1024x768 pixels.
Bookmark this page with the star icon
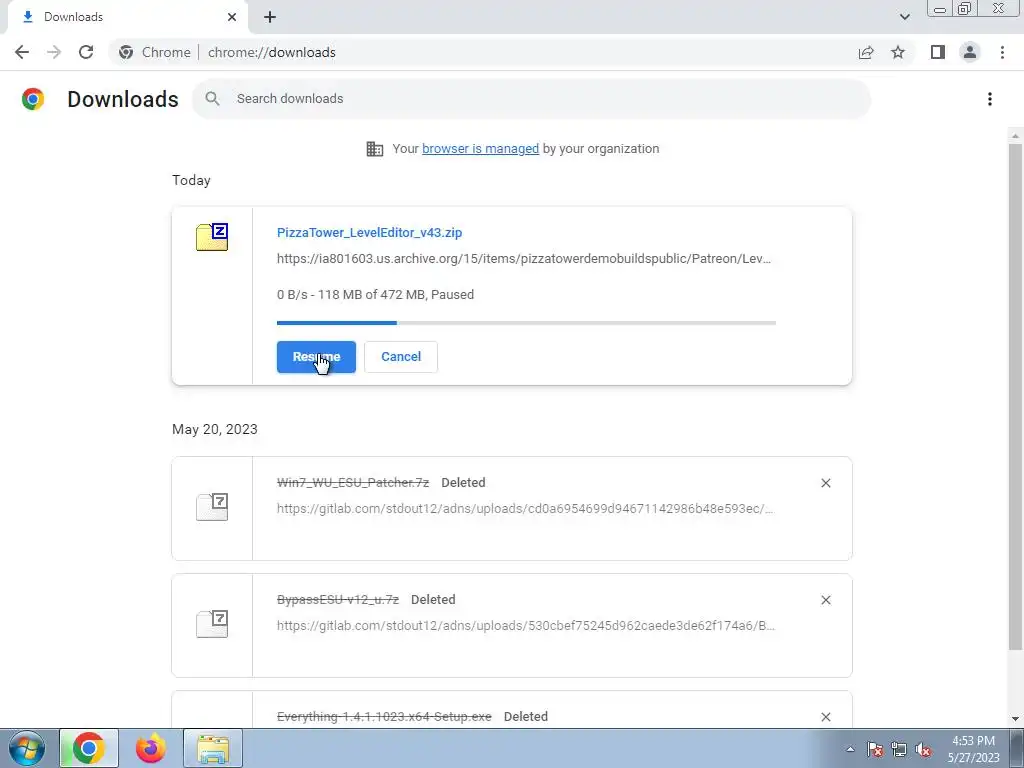(x=898, y=52)
